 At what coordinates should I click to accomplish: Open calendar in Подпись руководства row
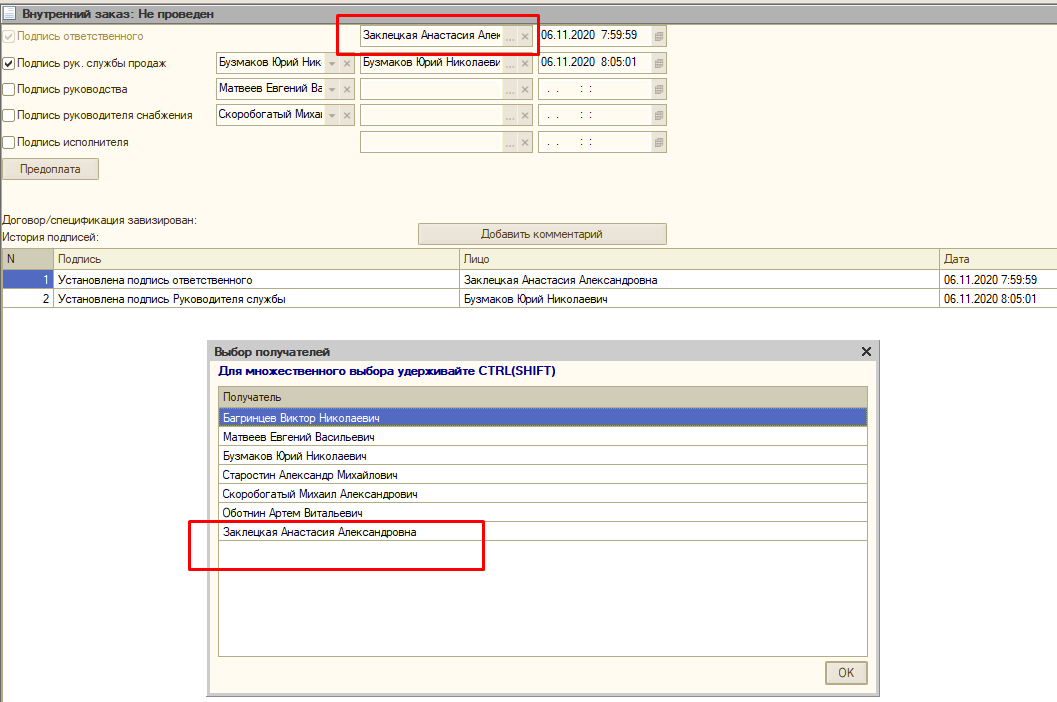pos(659,90)
